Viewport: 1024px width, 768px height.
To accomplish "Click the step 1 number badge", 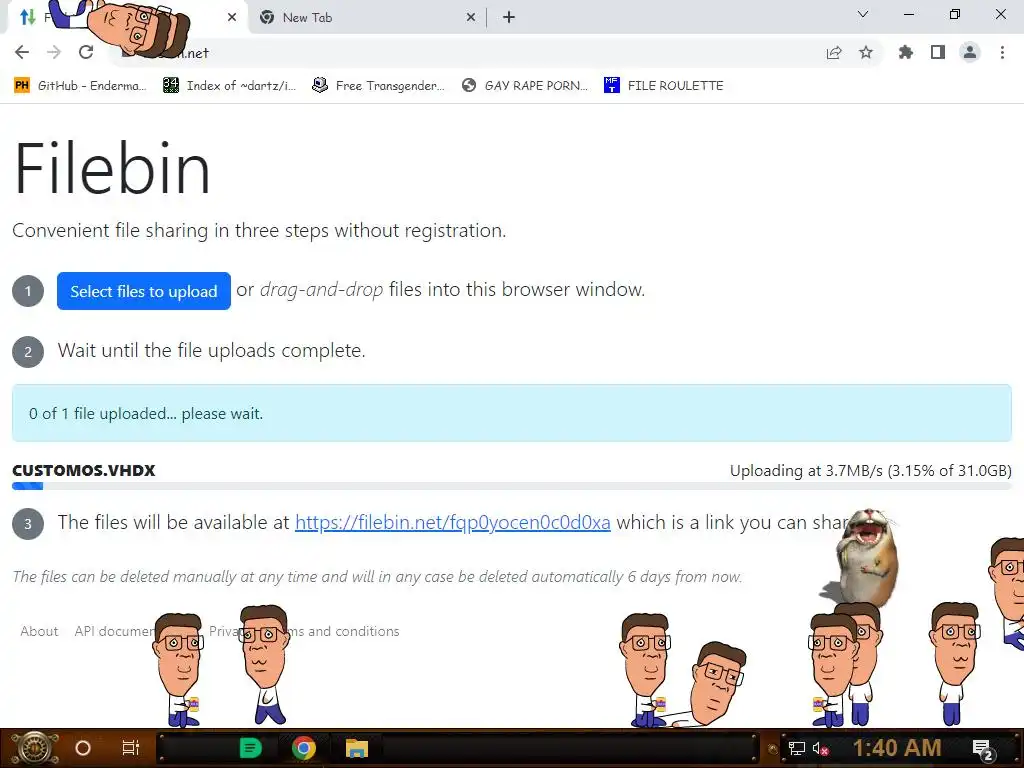I will click(28, 291).
